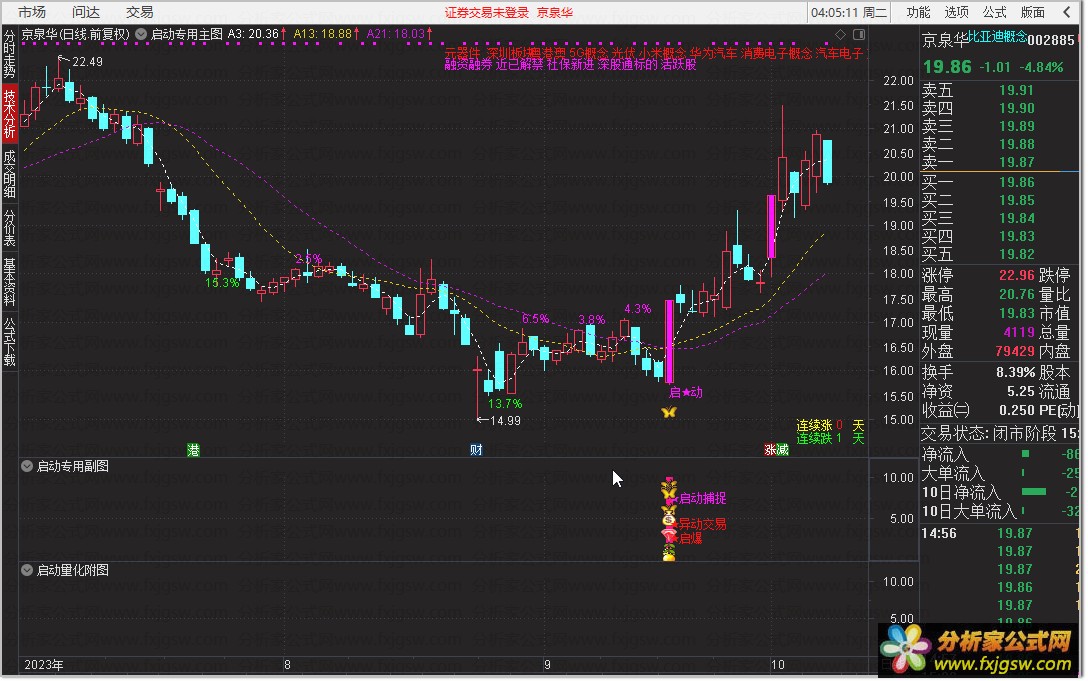Click the 涨停 22.96 value
The image size is (1088, 681).
tap(1017, 276)
